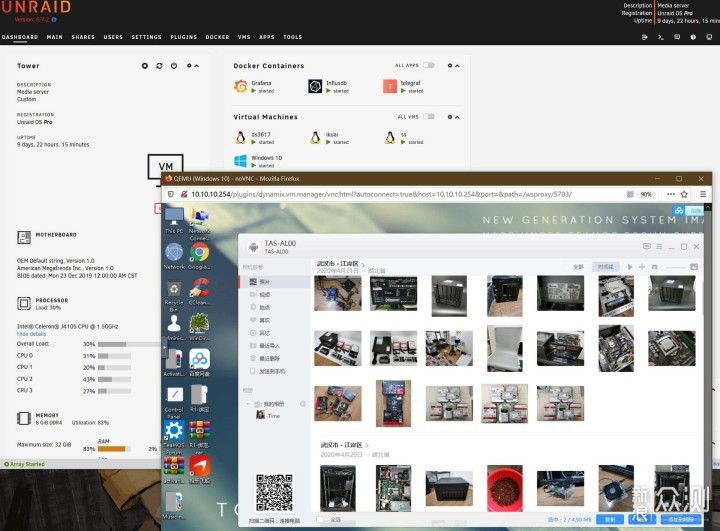Collapse the Virtual Machines panel caret
Image resolution: width=720 pixels, height=531 pixels.
tap(457, 118)
